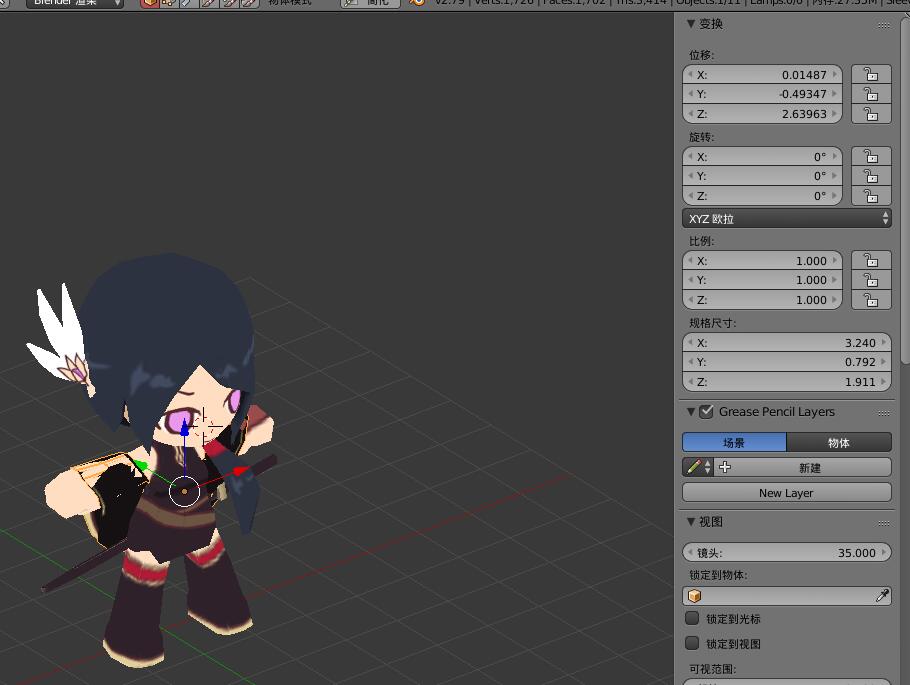Increase rotation Z with right arrow

tap(835, 196)
